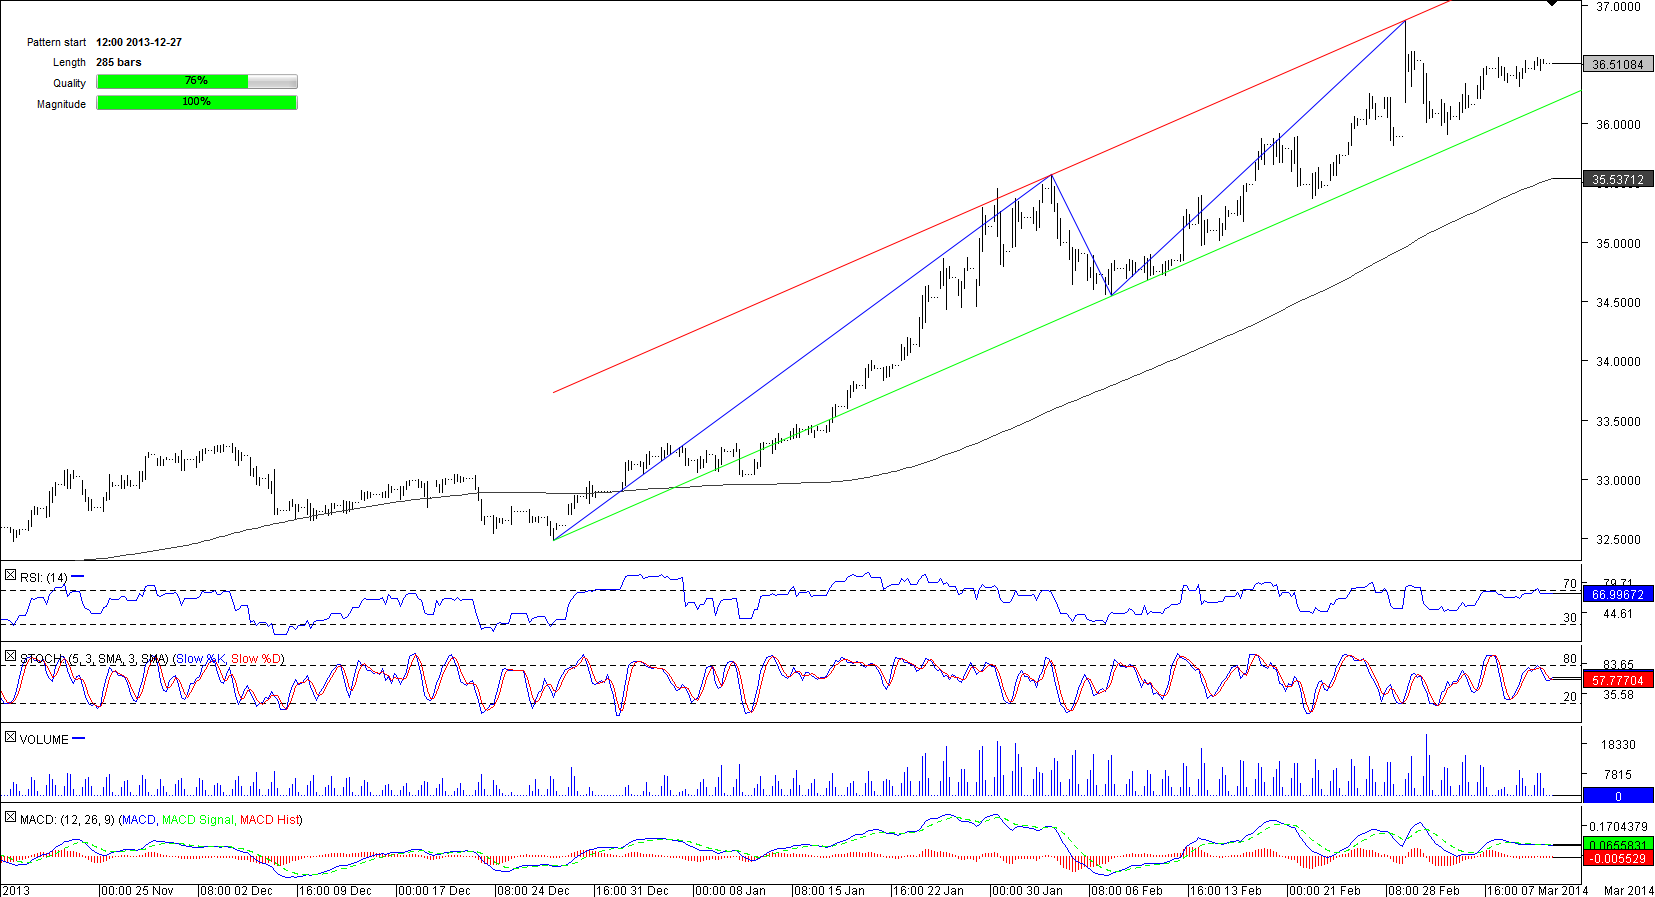This screenshot has height=897, width=1655.
Task: Click the 16:00 22 Jan time label
Action: tap(929, 890)
